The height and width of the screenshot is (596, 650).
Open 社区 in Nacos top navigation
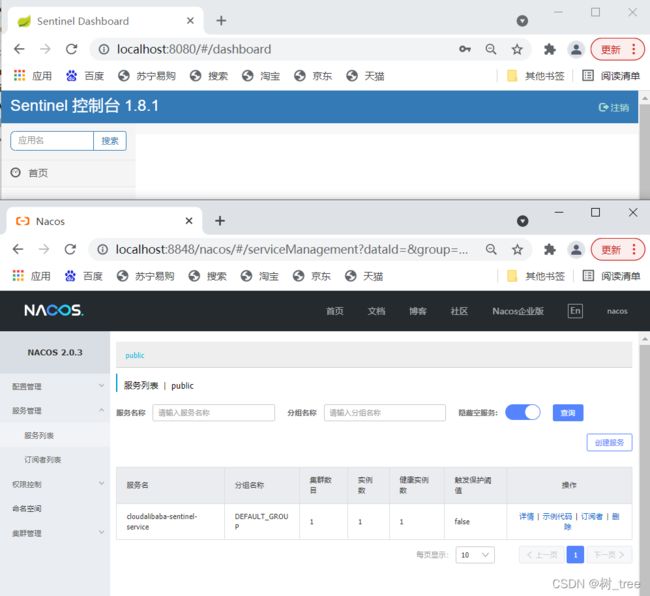[x=459, y=311]
